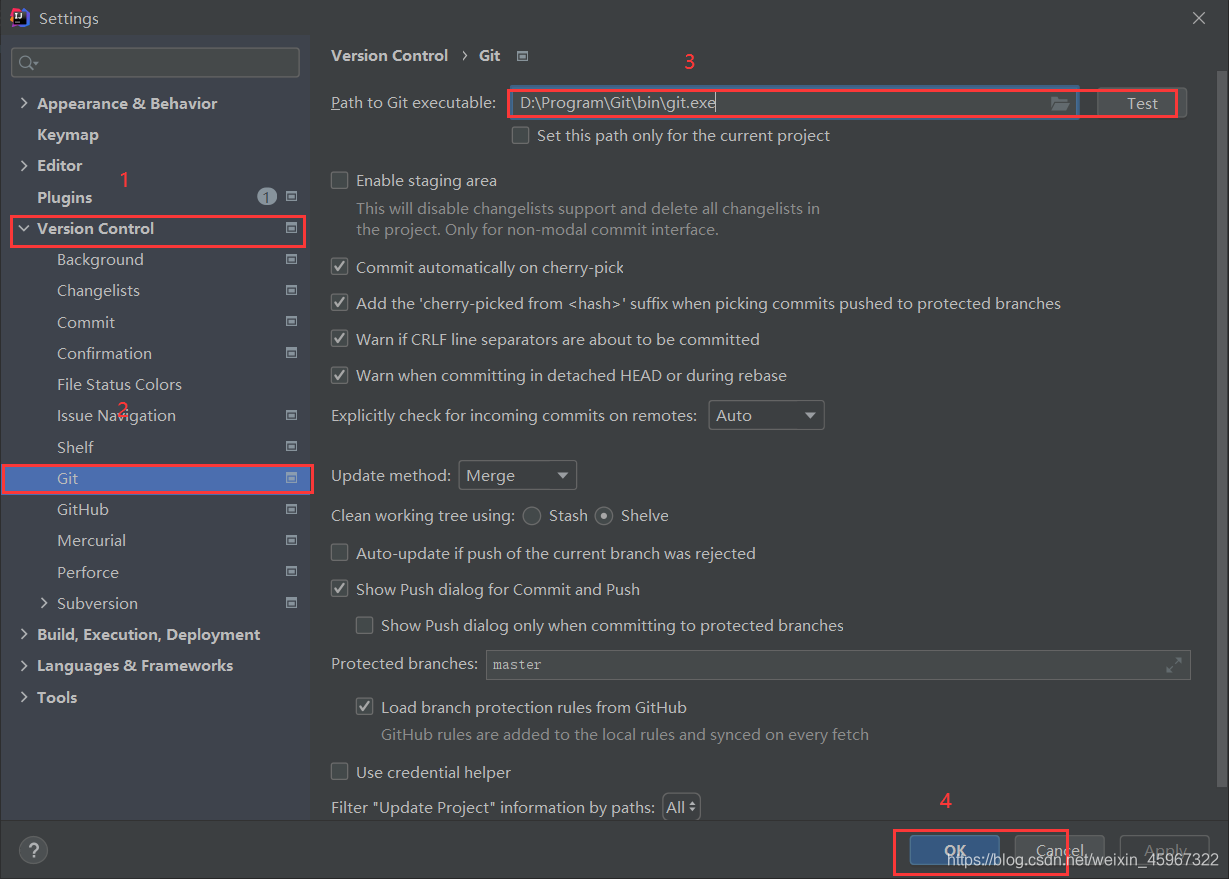Click project-level icon on Changelists row
The width and height of the screenshot is (1229, 879).
click(x=292, y=290)
